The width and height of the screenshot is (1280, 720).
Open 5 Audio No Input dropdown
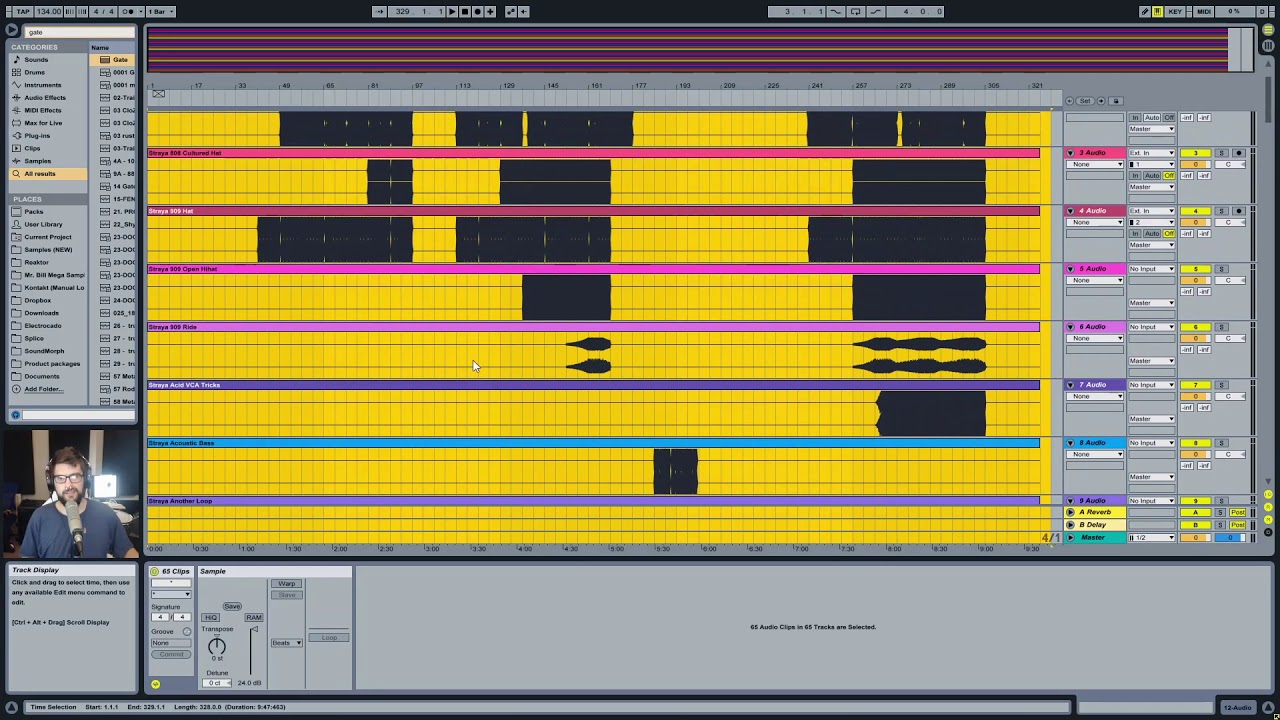1152,269
